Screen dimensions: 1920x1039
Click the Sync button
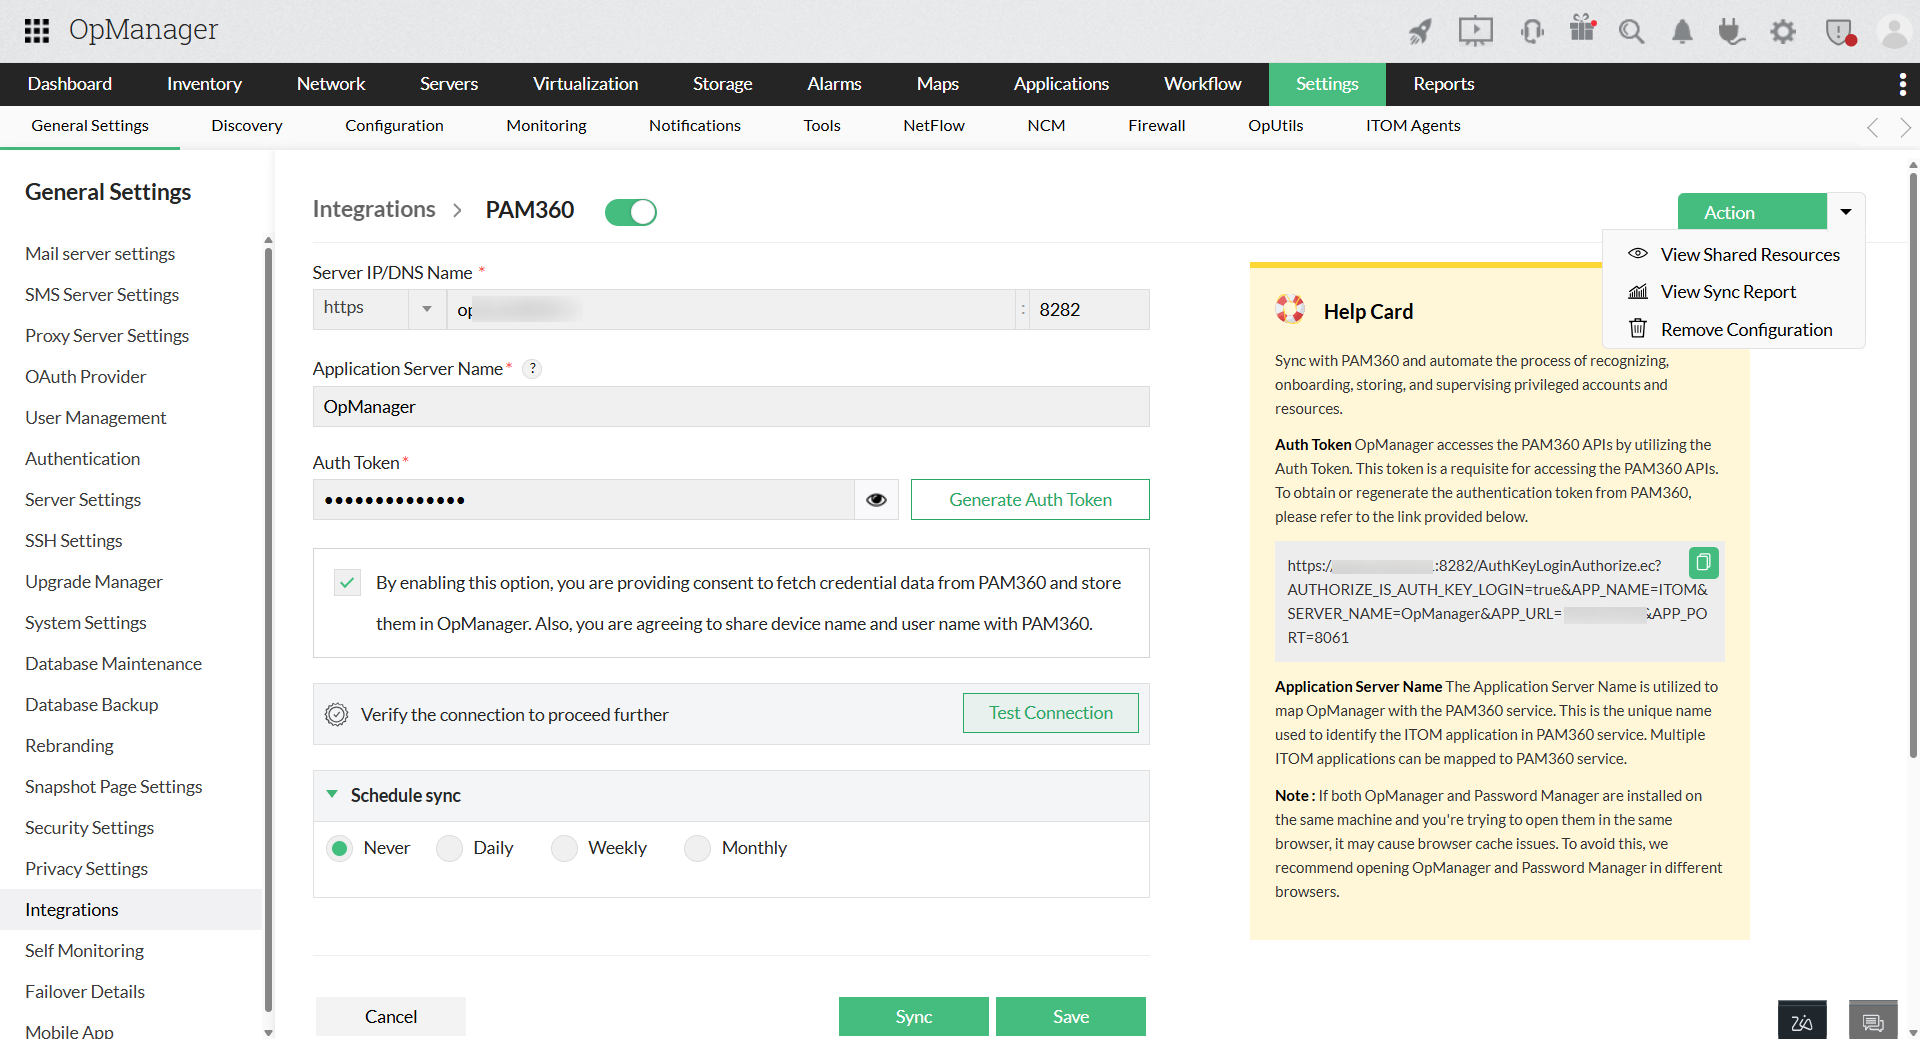point(914,1017)
